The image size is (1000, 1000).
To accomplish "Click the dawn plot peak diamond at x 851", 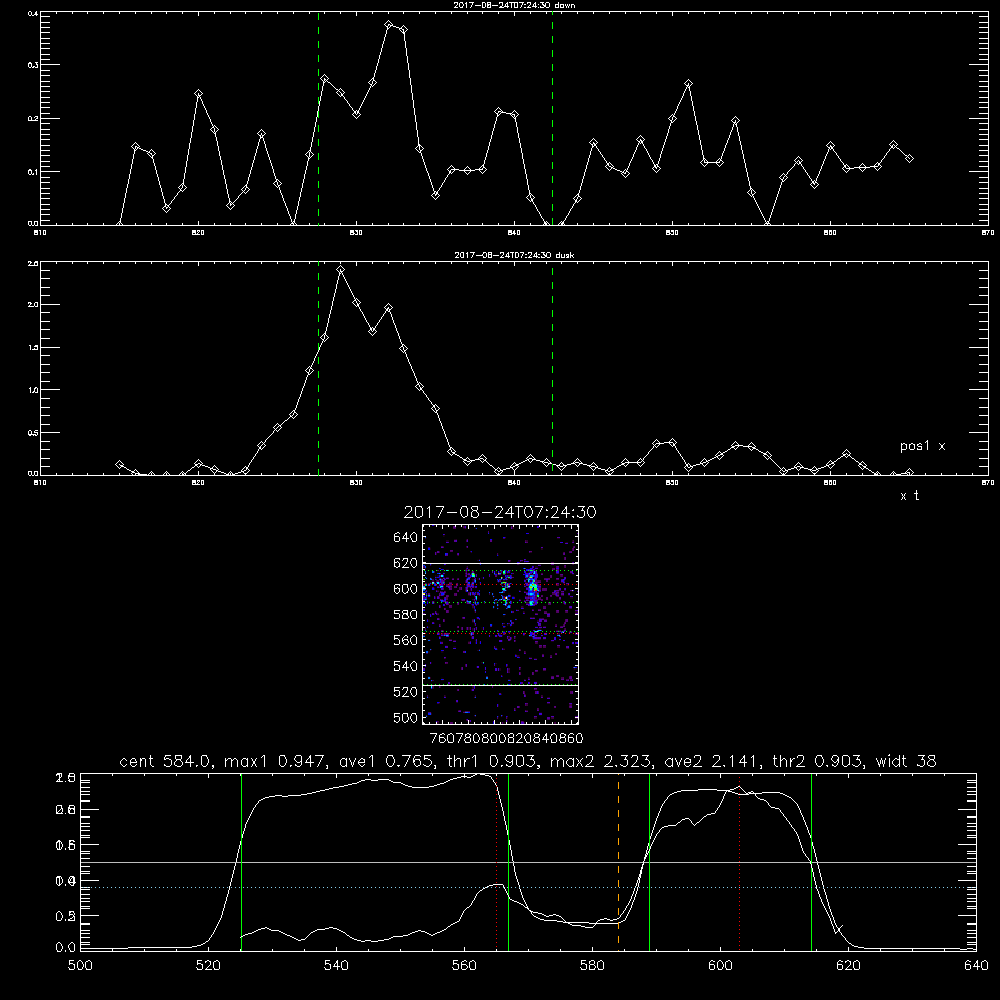I will coord(688,84).
